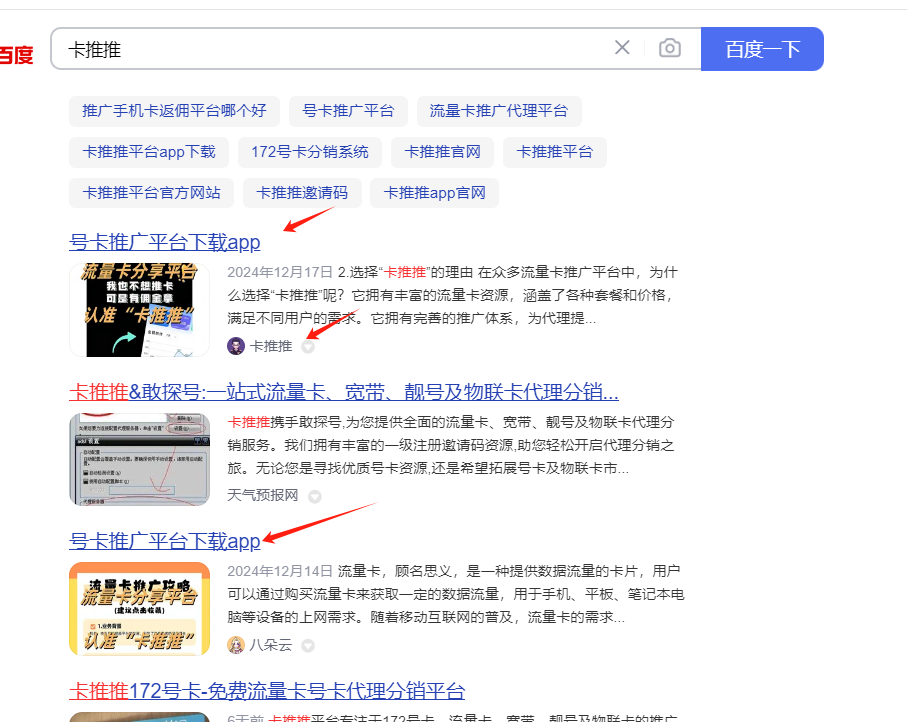Open thumbnail of 天气预报网 result
Image resolution: width=907 pixels, height=722 pixels.
pyautogui.click(x=139, y=459)
